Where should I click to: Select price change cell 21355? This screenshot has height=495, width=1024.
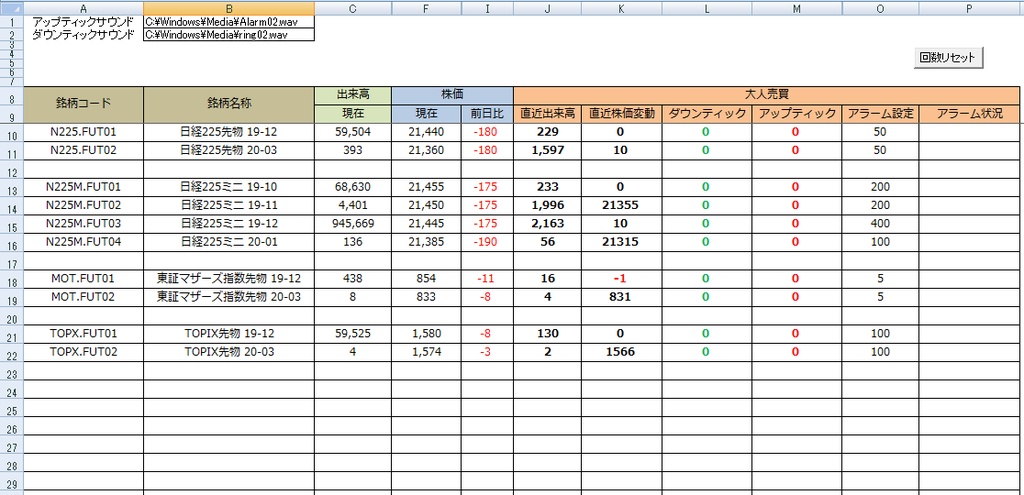[x=622, y=206]
